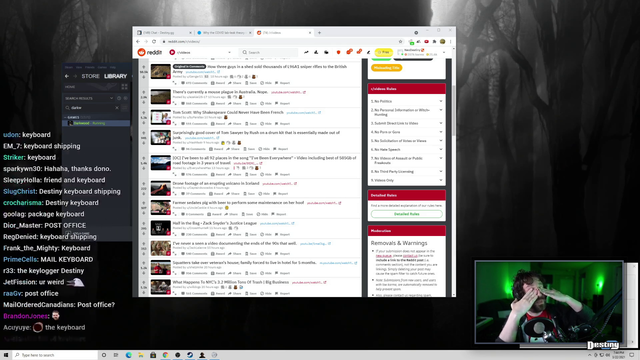
Task: Expand rule 8 No Third Party Licensing
Action: 407,171
